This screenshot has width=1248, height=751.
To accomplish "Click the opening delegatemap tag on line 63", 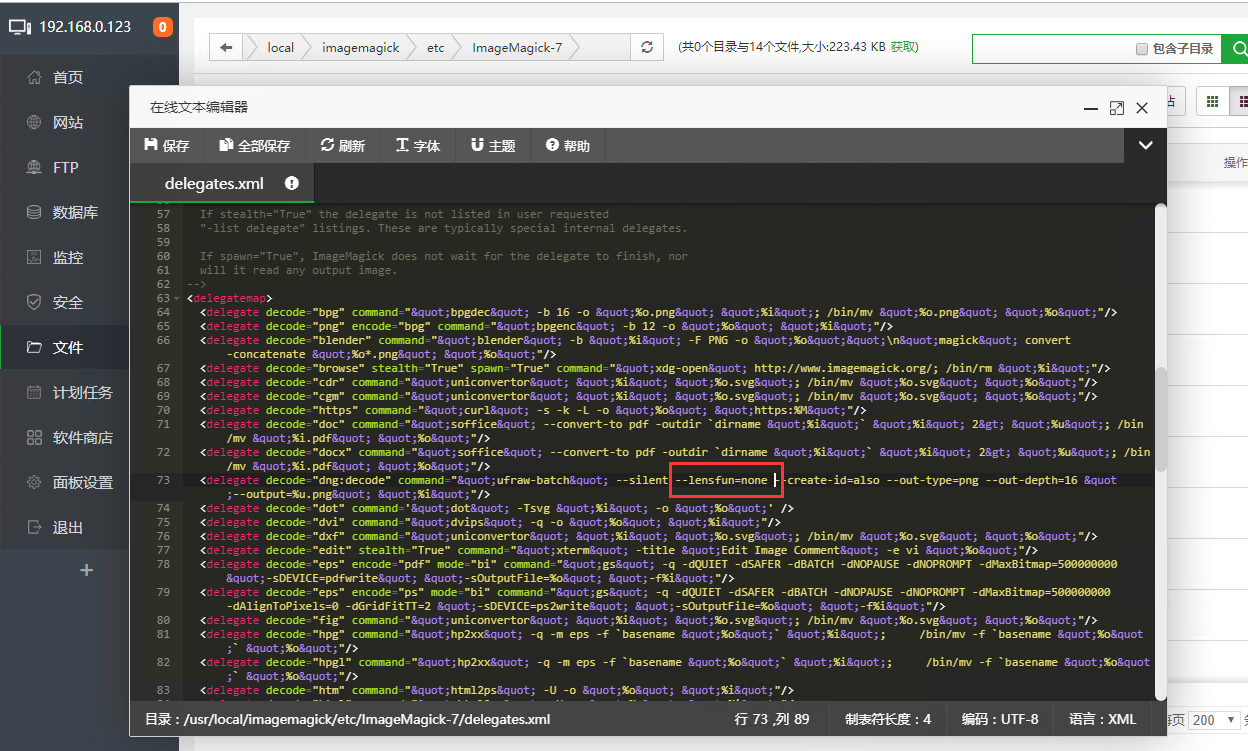I will (x=229, y=299).
